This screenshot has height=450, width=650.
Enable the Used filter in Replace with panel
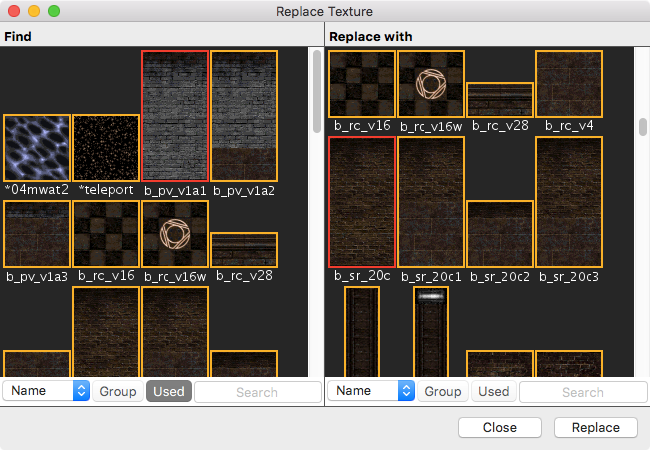coord(493,391)
